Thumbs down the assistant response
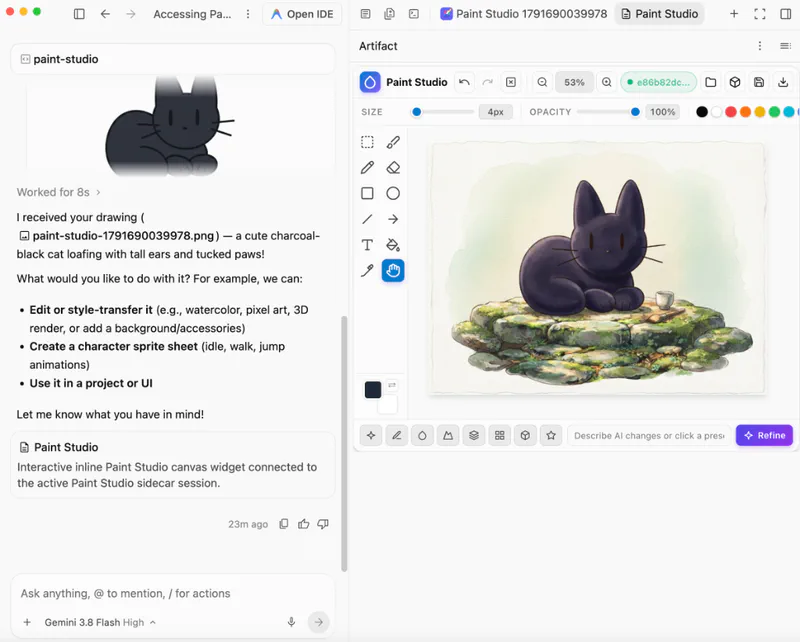This screenshot has width=800, height=642. click(x=323, y=524)
